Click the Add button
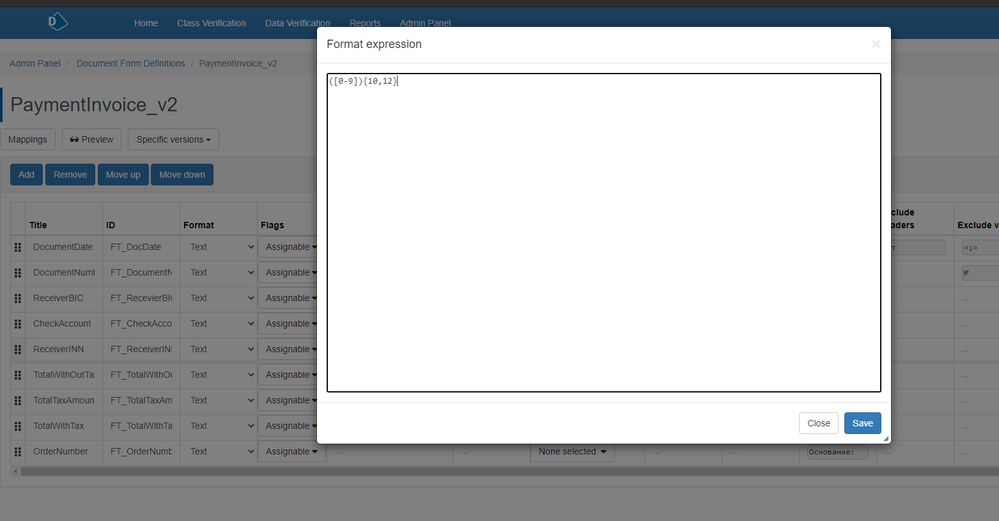 (26, 175)
